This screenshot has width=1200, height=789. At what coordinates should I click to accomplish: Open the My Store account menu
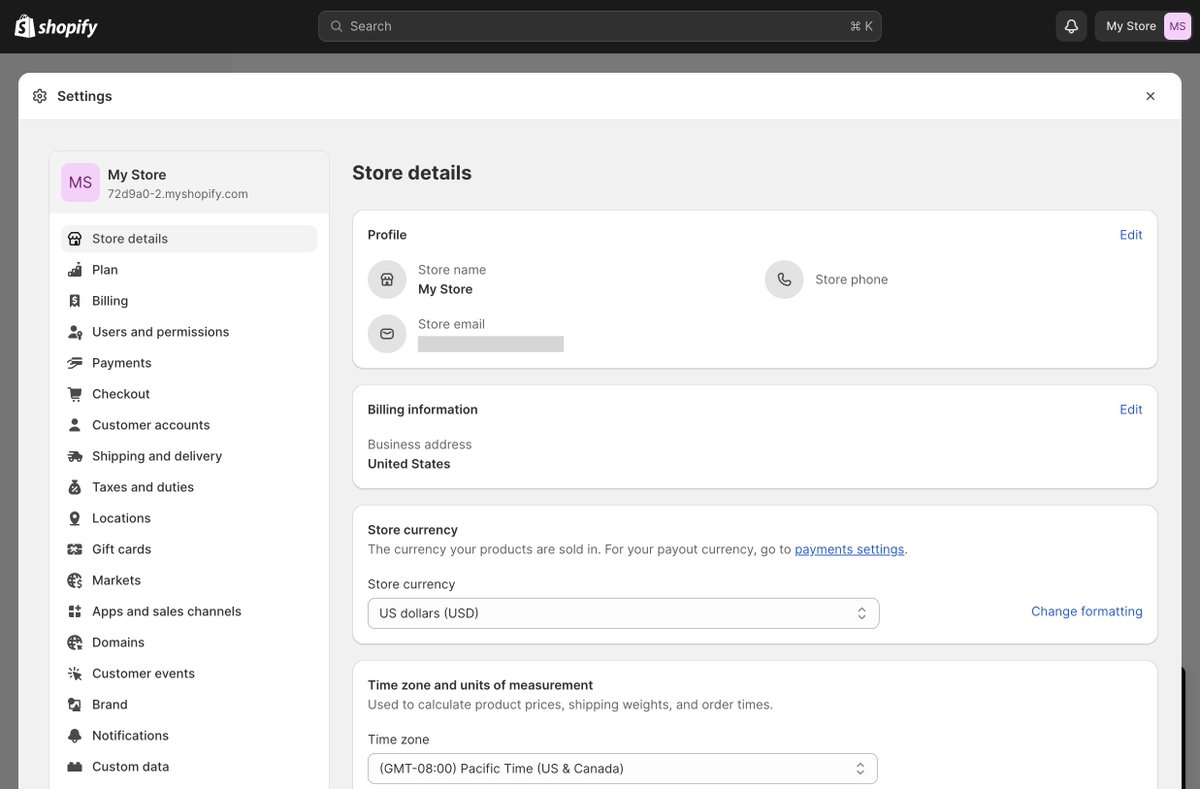[x=1143, y=26]
